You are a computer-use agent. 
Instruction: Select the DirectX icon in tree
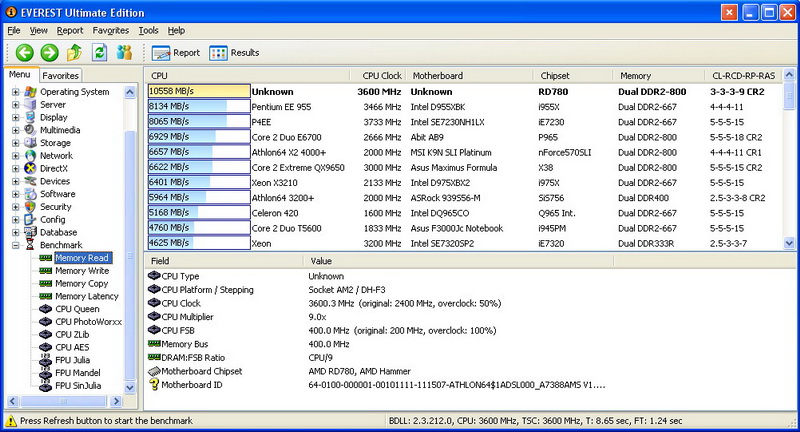pyautogui.click(x=31, y=168)
